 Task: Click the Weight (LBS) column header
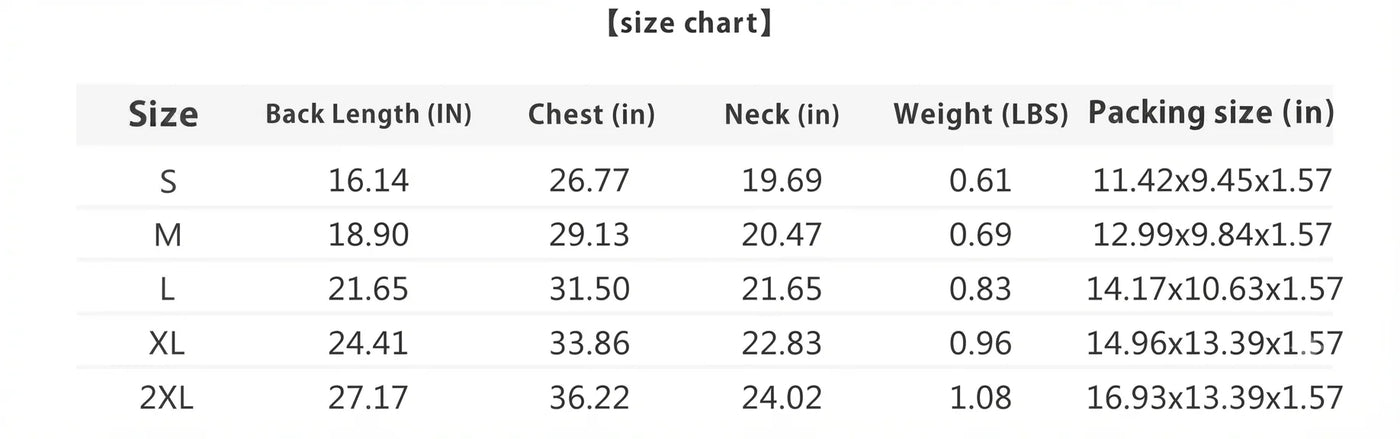point(981,114)
